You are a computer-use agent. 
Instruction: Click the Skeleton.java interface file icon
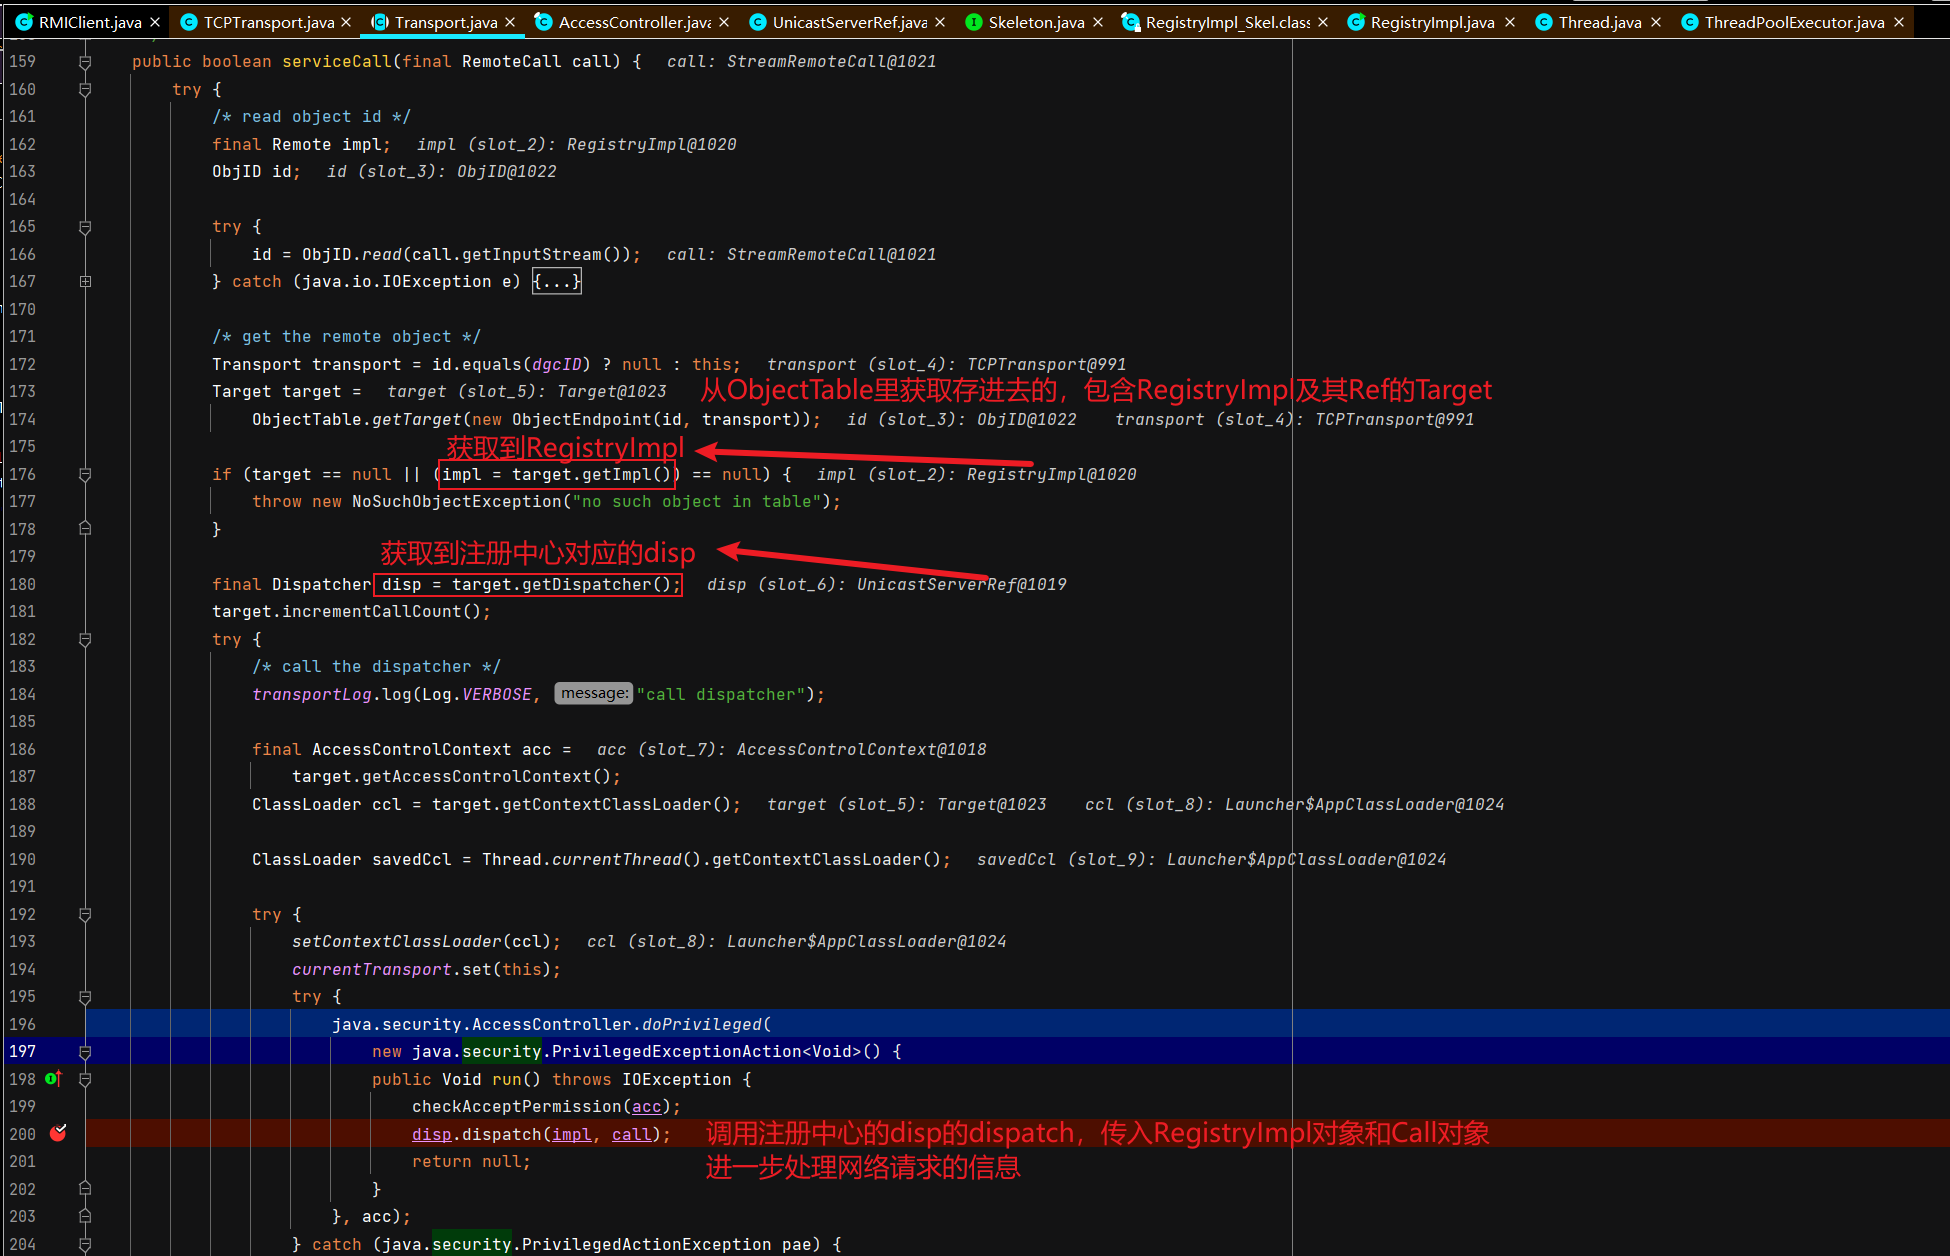pyautogui.click(x=973, y=22)
